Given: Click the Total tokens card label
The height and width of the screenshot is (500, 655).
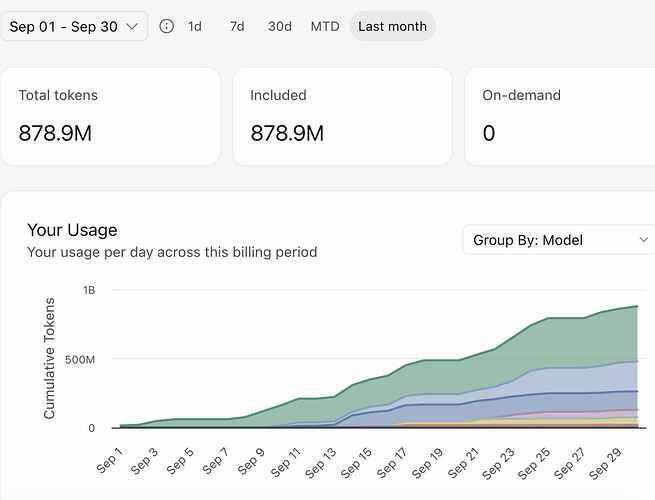Looking at the screenshot, I should pos(58,95).
